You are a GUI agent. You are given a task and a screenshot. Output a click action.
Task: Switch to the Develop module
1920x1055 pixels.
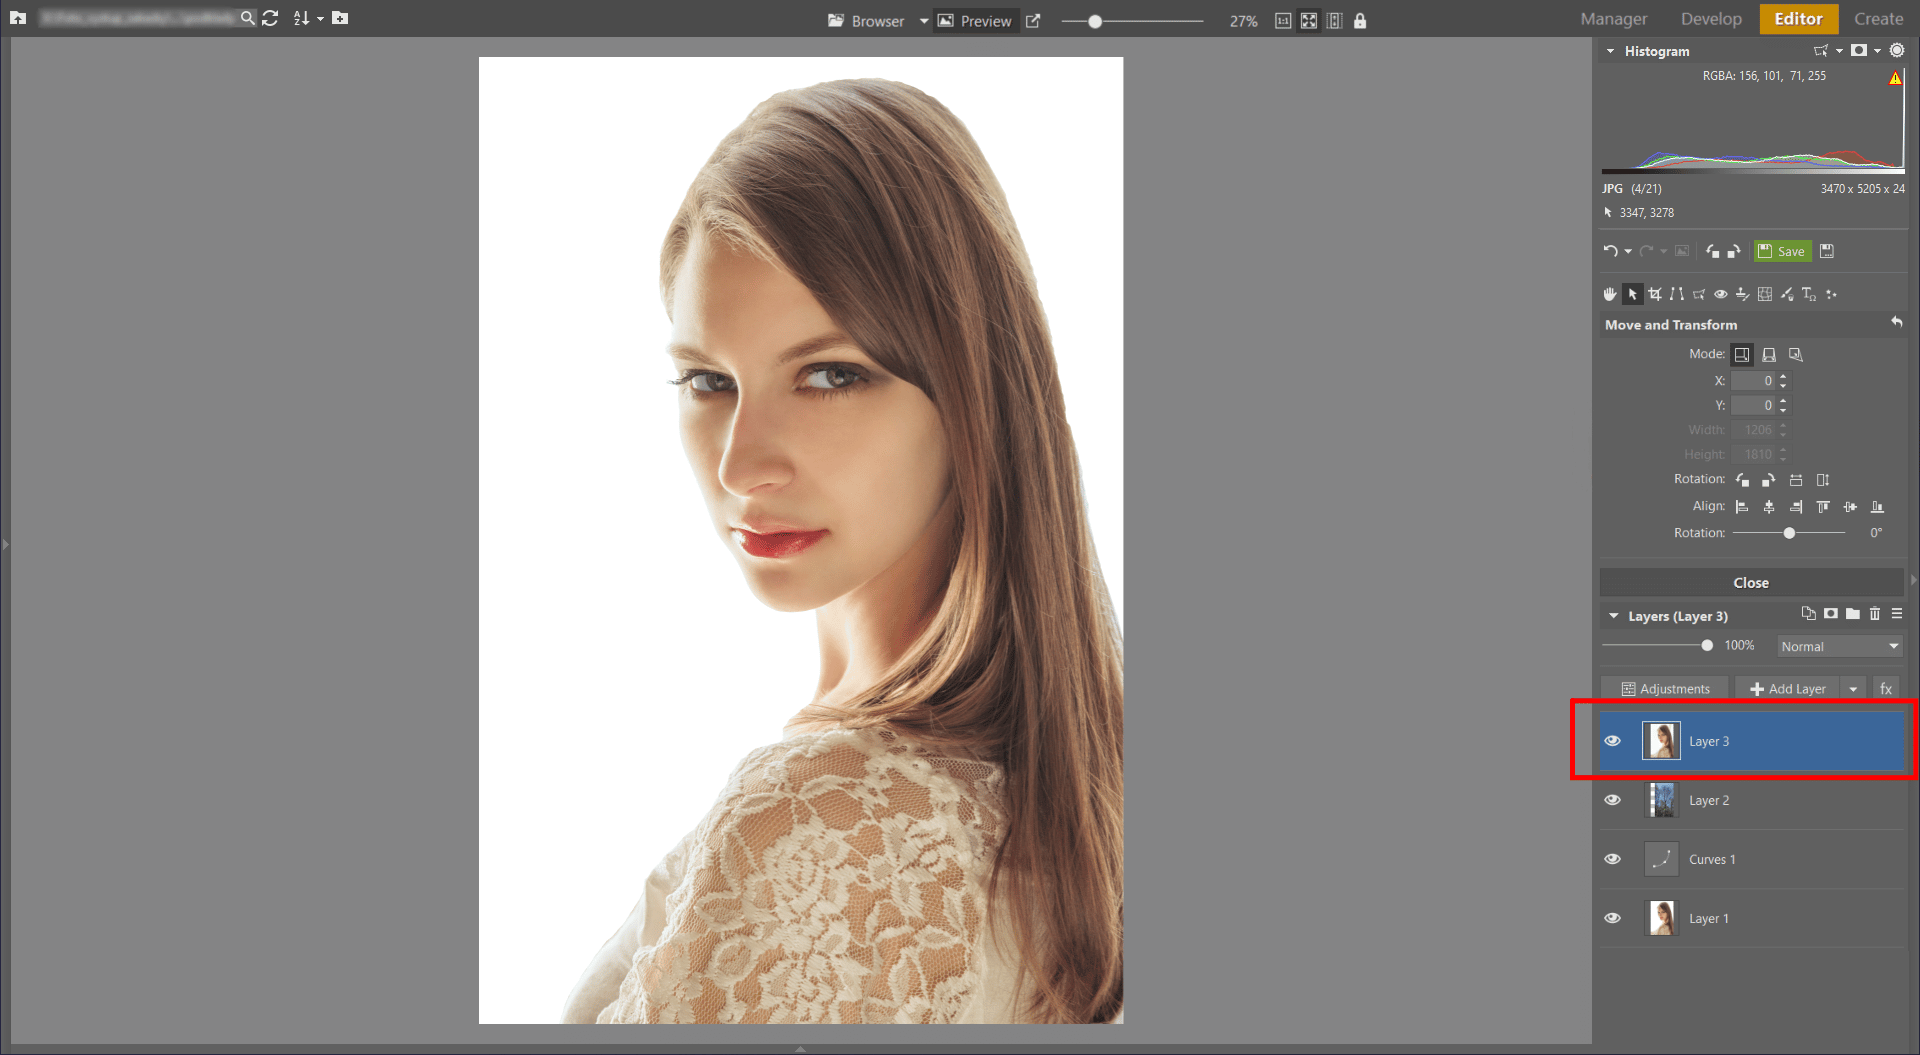tap(1711, 19)
